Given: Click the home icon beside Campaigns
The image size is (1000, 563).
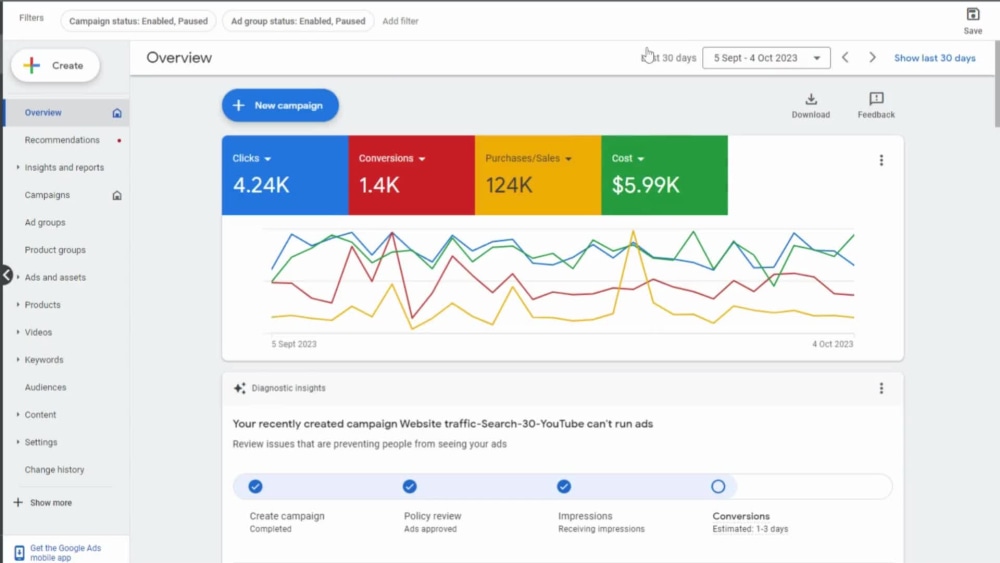Looking at the screenshot, I should point(117,195).
